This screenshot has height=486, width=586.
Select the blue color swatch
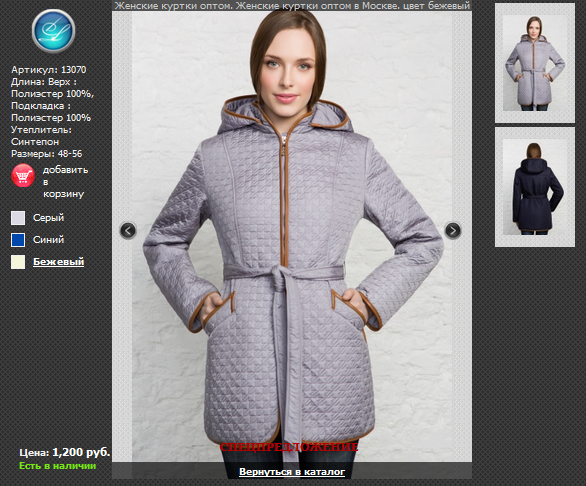pos(18,240)
